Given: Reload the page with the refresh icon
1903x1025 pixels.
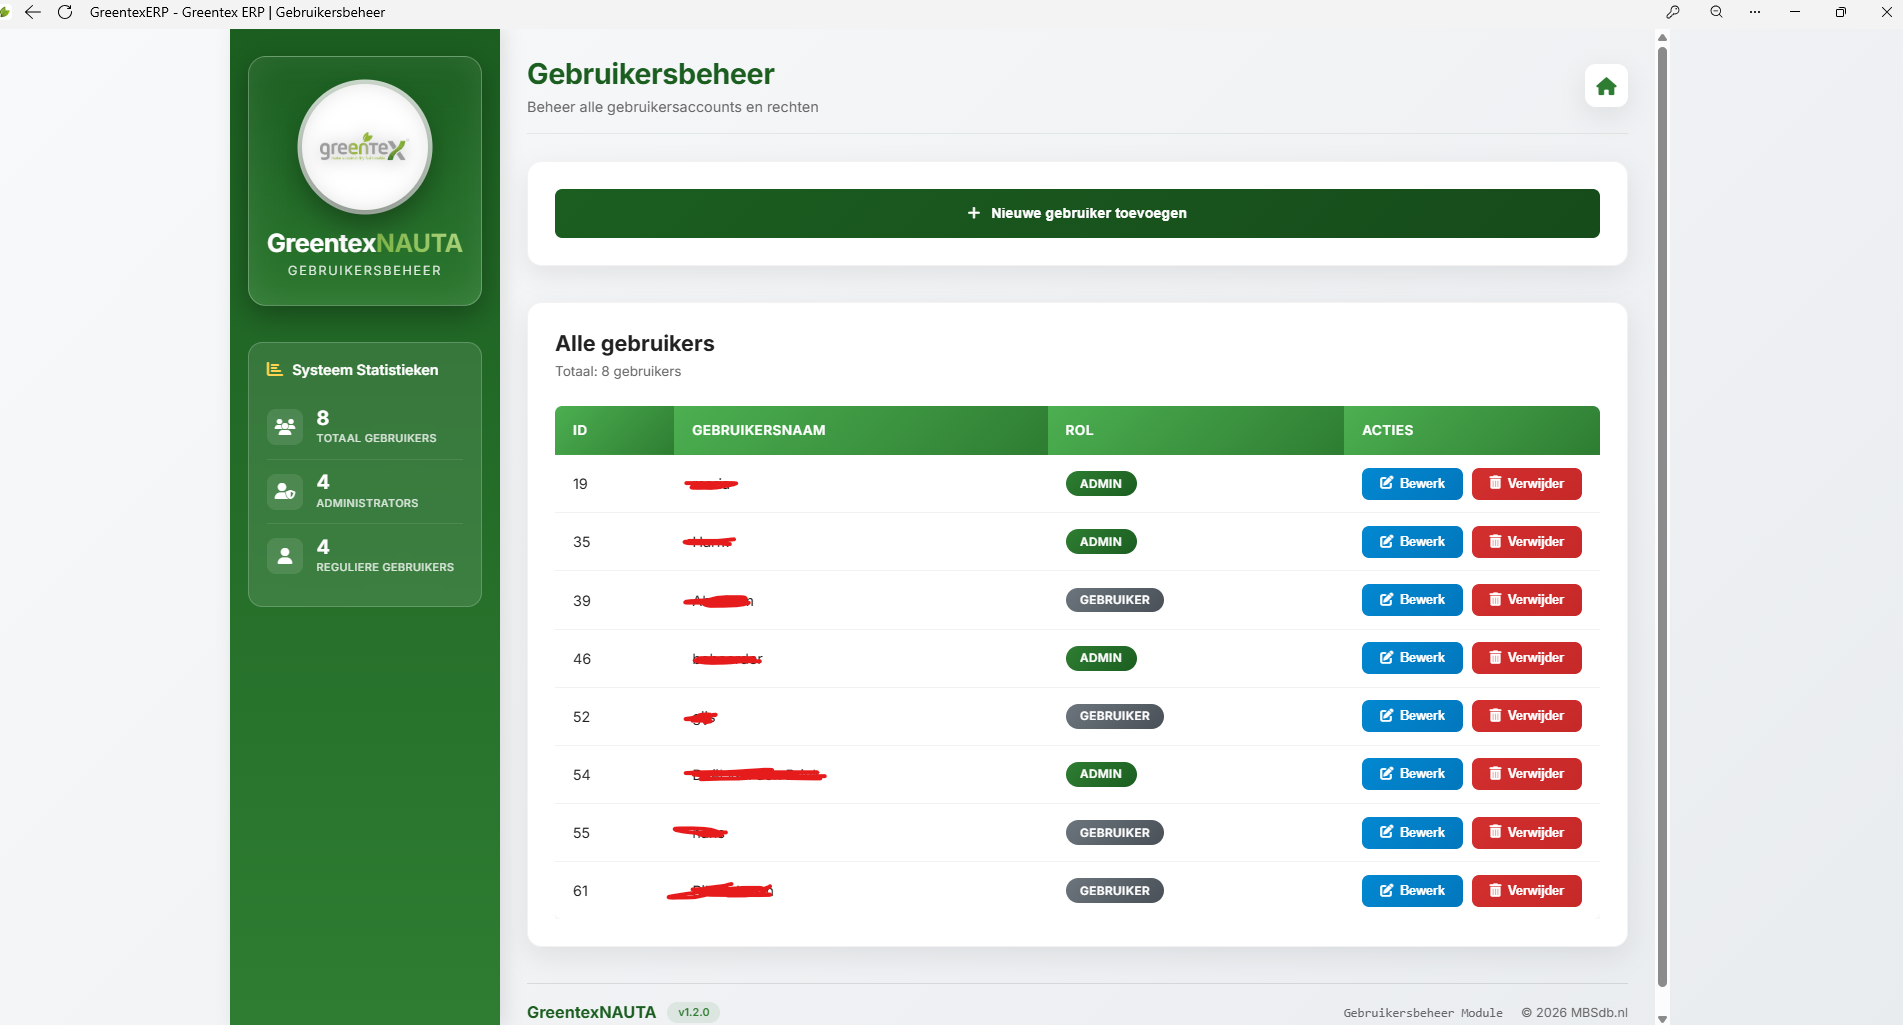Looking at the screenshot, I should coord(65,12).
